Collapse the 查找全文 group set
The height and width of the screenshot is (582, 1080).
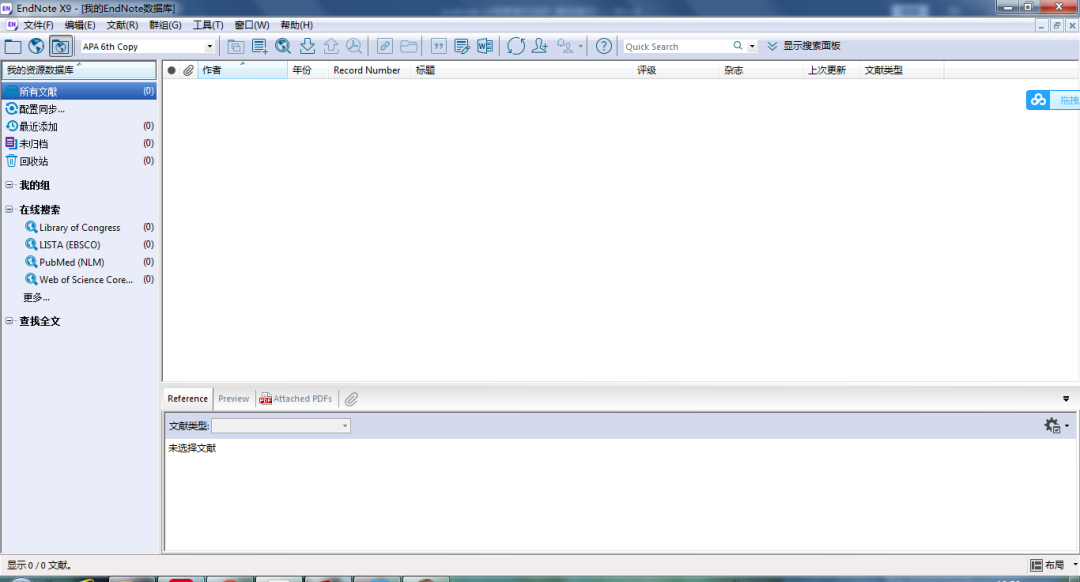point(9,320)
